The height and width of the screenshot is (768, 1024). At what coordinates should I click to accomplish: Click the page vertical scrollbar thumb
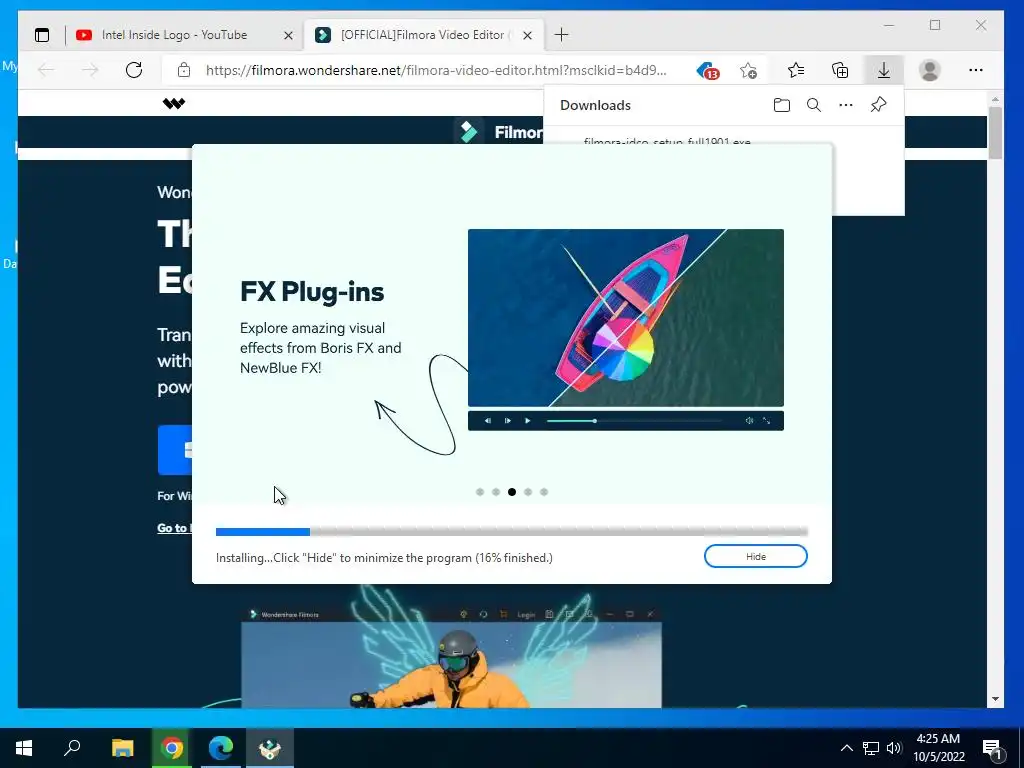[x=995, y=133]
